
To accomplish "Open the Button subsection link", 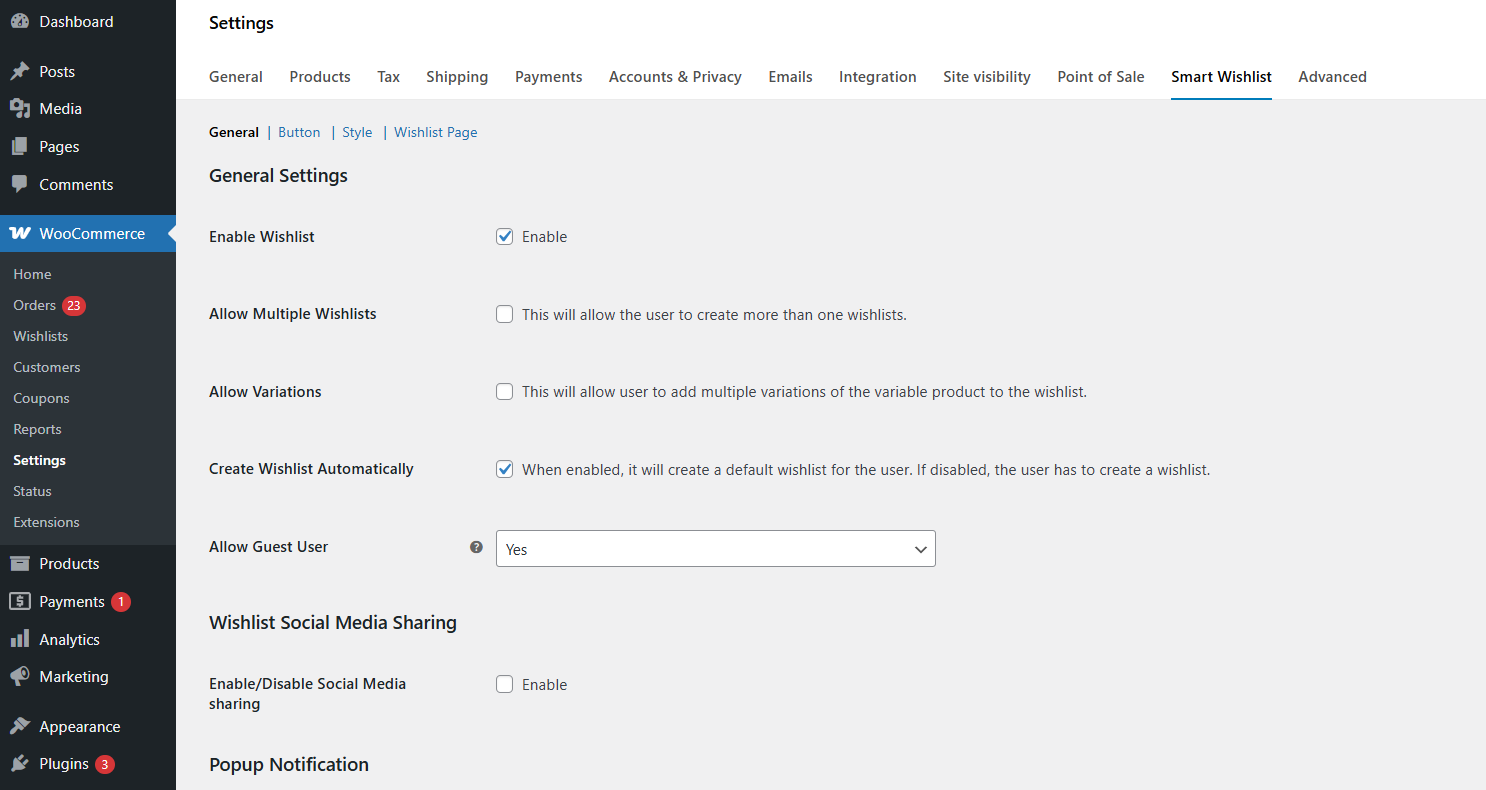I will pyautogui.click(x=299, y=132).
